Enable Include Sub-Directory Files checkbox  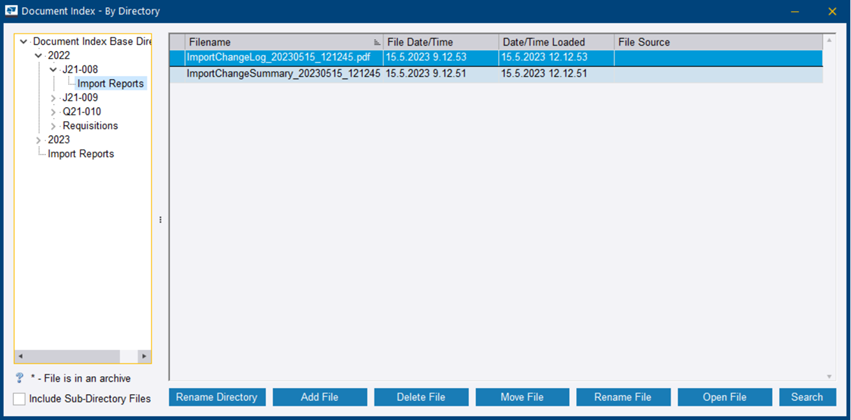click(20, 398)
